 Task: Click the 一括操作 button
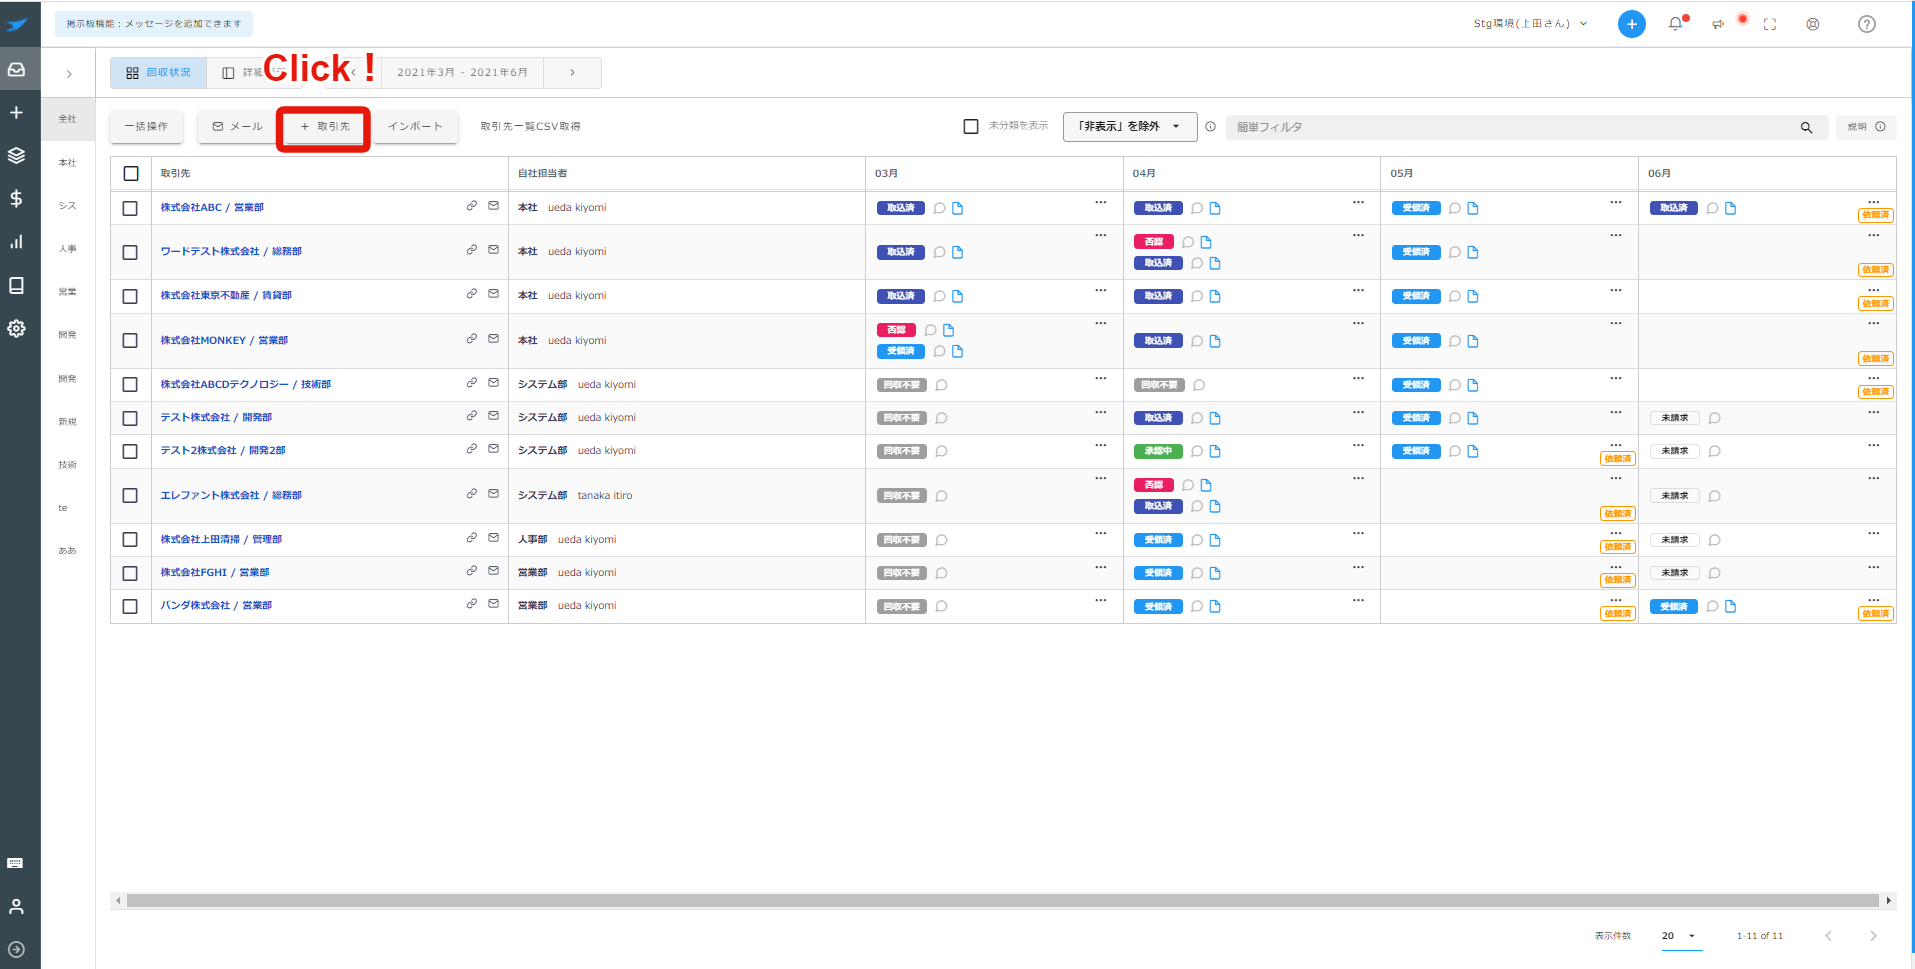[x=146, y=127]
